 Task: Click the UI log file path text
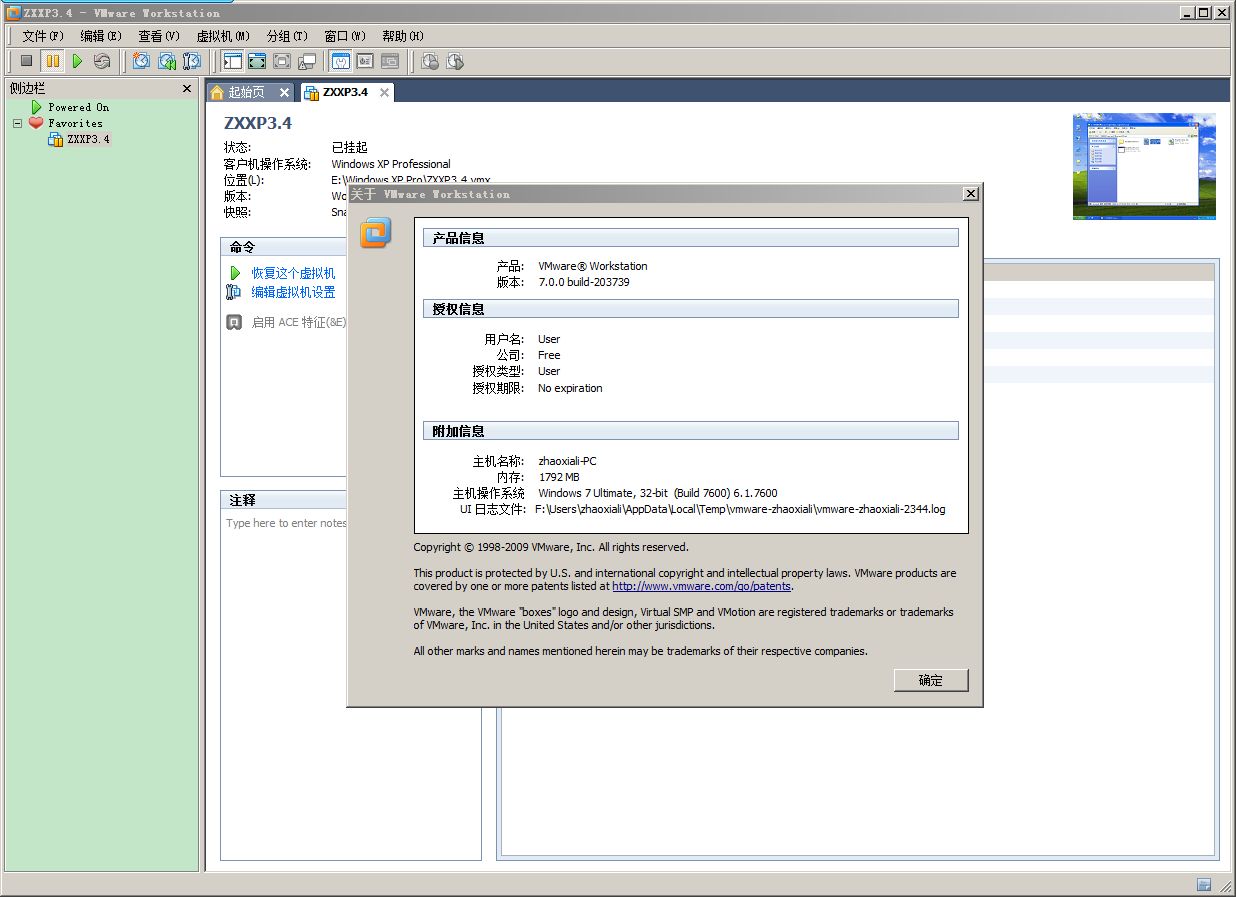[740, 509]
